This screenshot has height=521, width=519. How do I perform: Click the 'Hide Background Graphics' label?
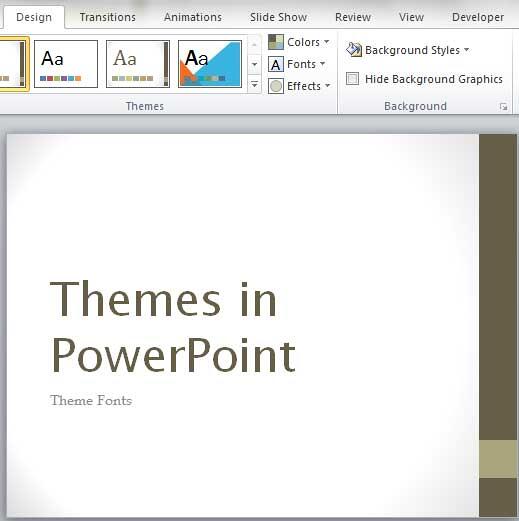tap(434, 79)
